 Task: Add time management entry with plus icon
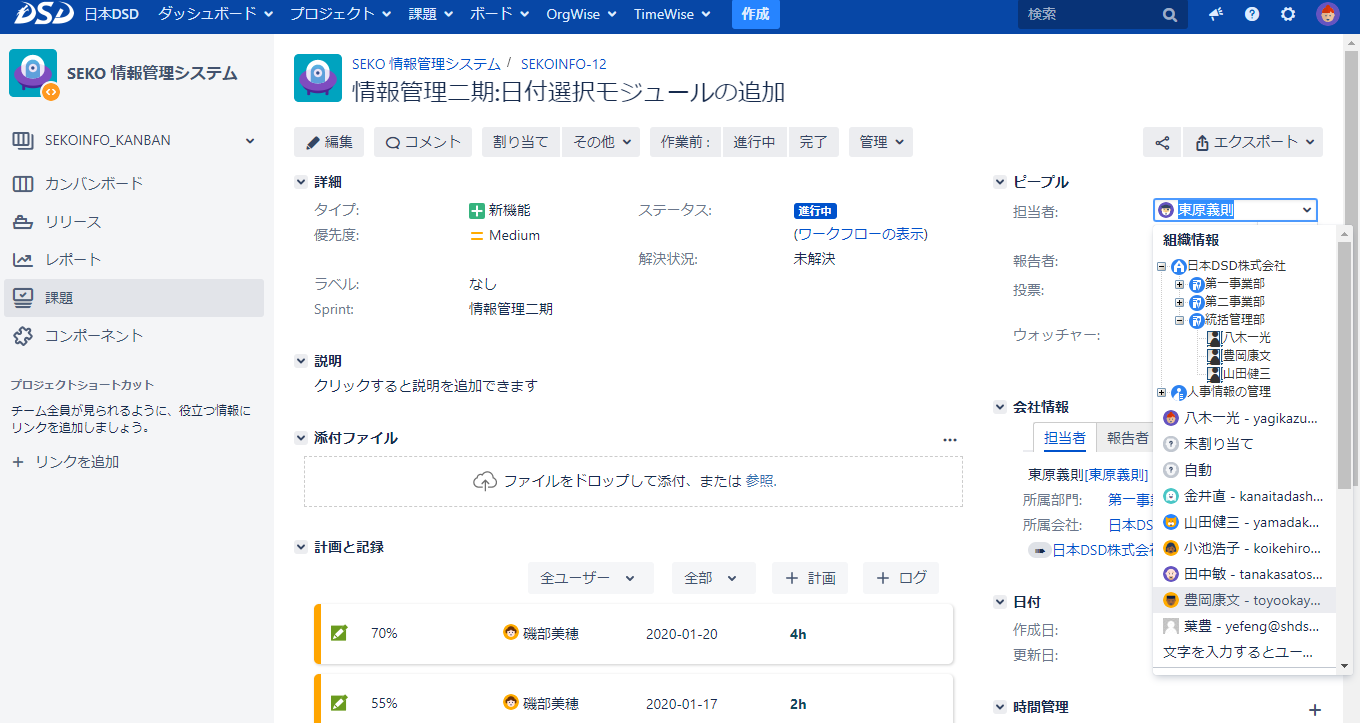tap(1315, 709)
